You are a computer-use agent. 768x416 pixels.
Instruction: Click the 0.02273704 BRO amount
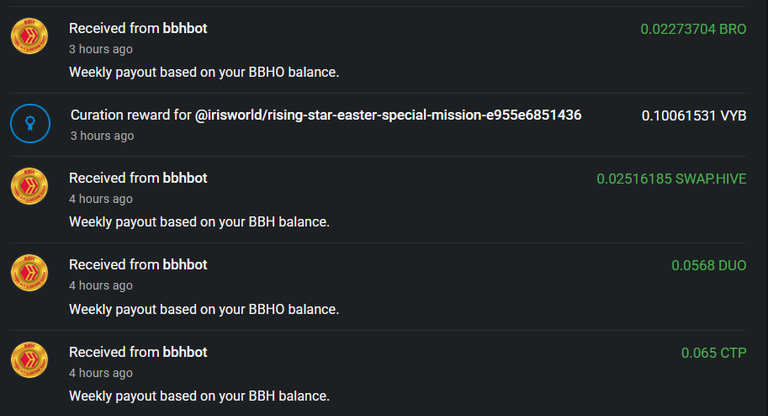click(x=693, y=29)
